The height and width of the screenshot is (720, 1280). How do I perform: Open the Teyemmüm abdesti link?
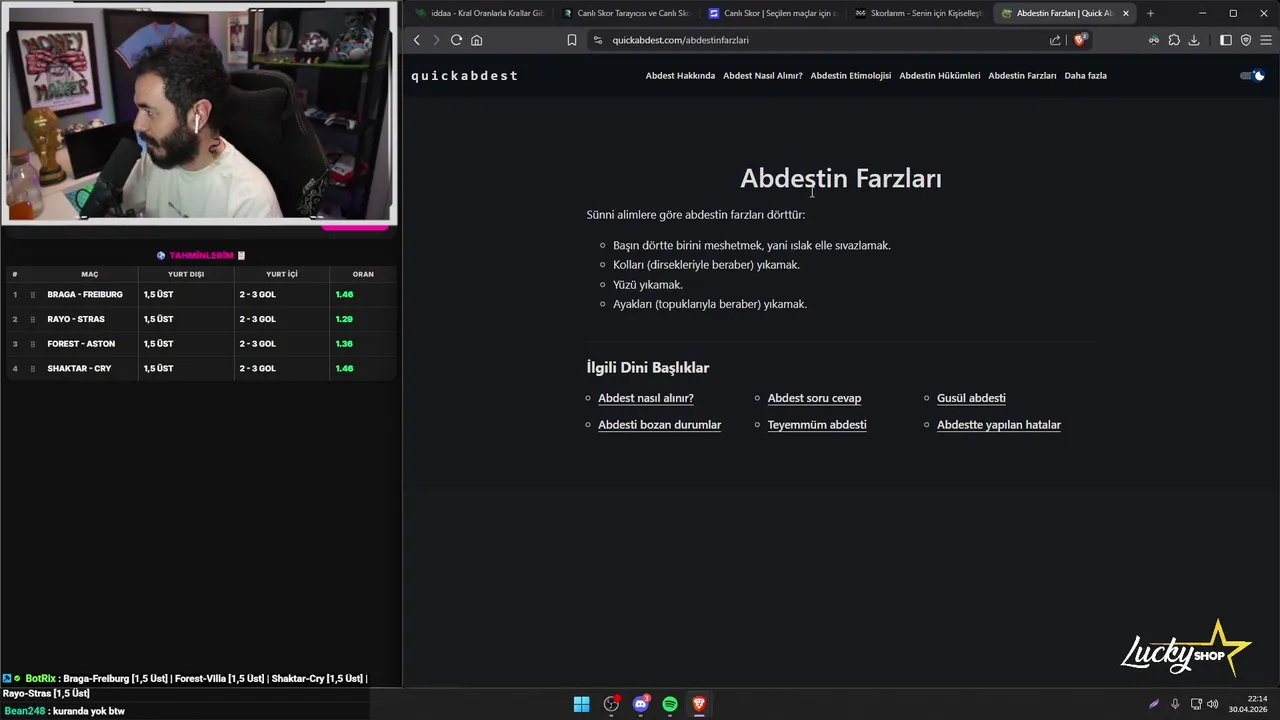click(x=817, y=425)
